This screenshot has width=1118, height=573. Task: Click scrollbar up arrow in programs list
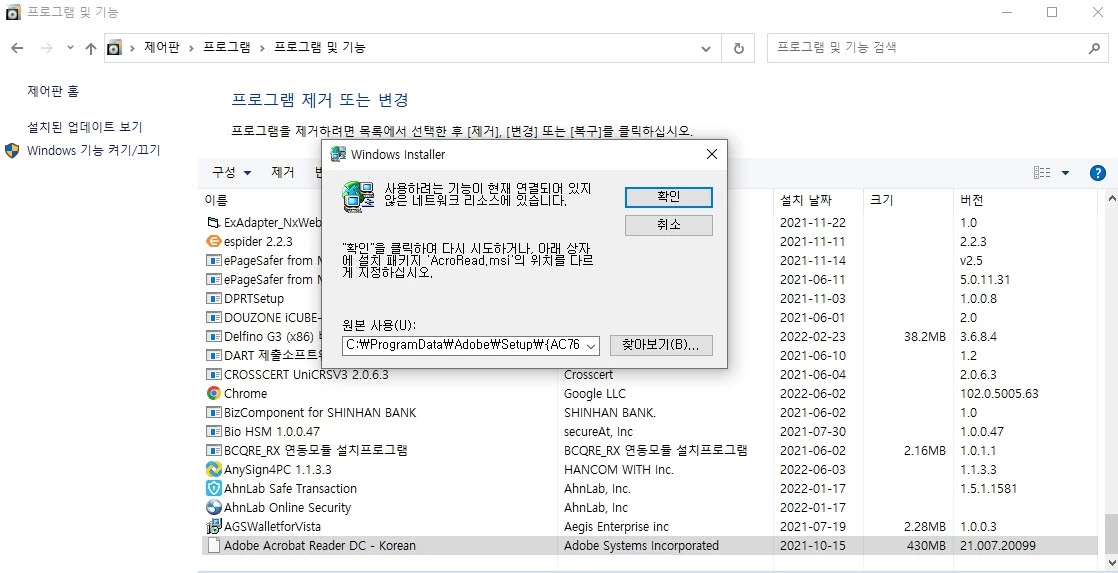point(1111,197)
